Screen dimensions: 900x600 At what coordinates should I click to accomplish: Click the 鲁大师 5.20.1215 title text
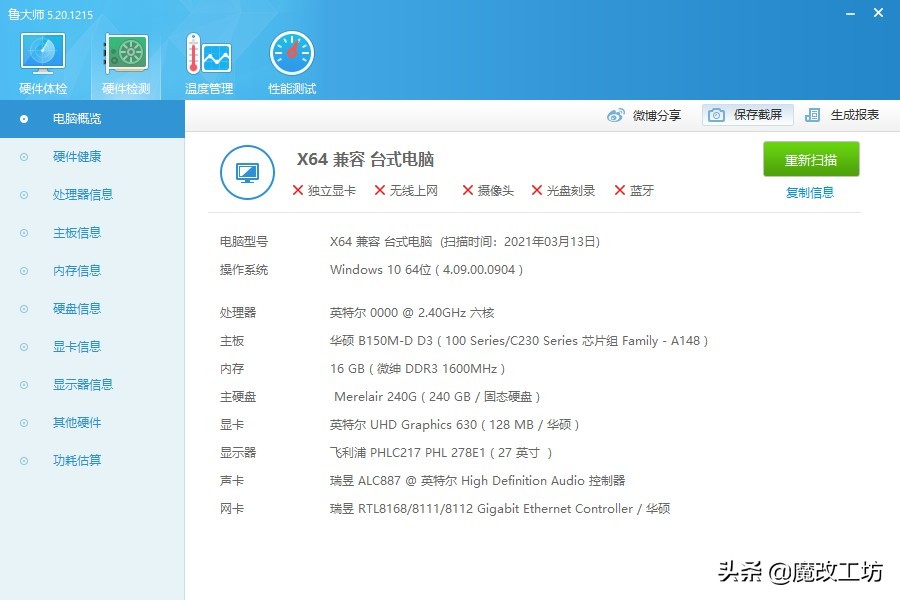(51, 14)
